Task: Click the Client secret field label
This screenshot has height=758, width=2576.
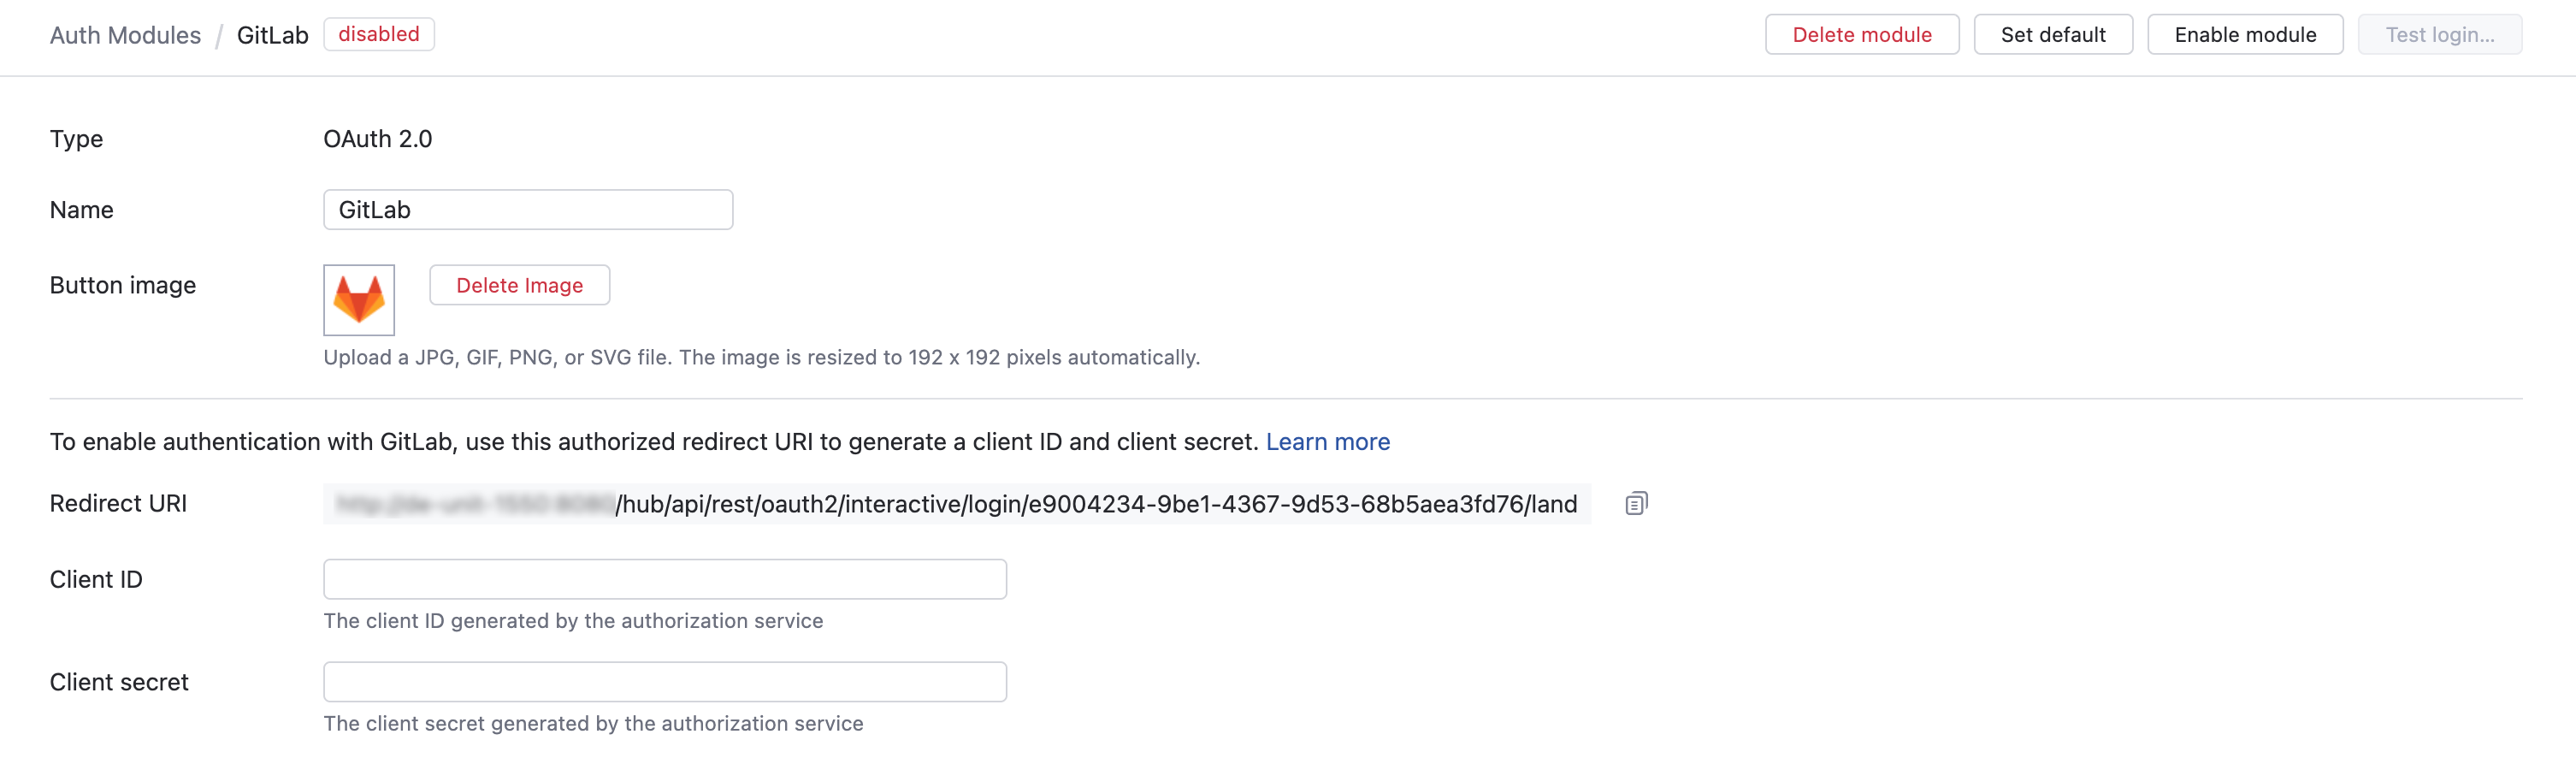Action: (119, 682)
